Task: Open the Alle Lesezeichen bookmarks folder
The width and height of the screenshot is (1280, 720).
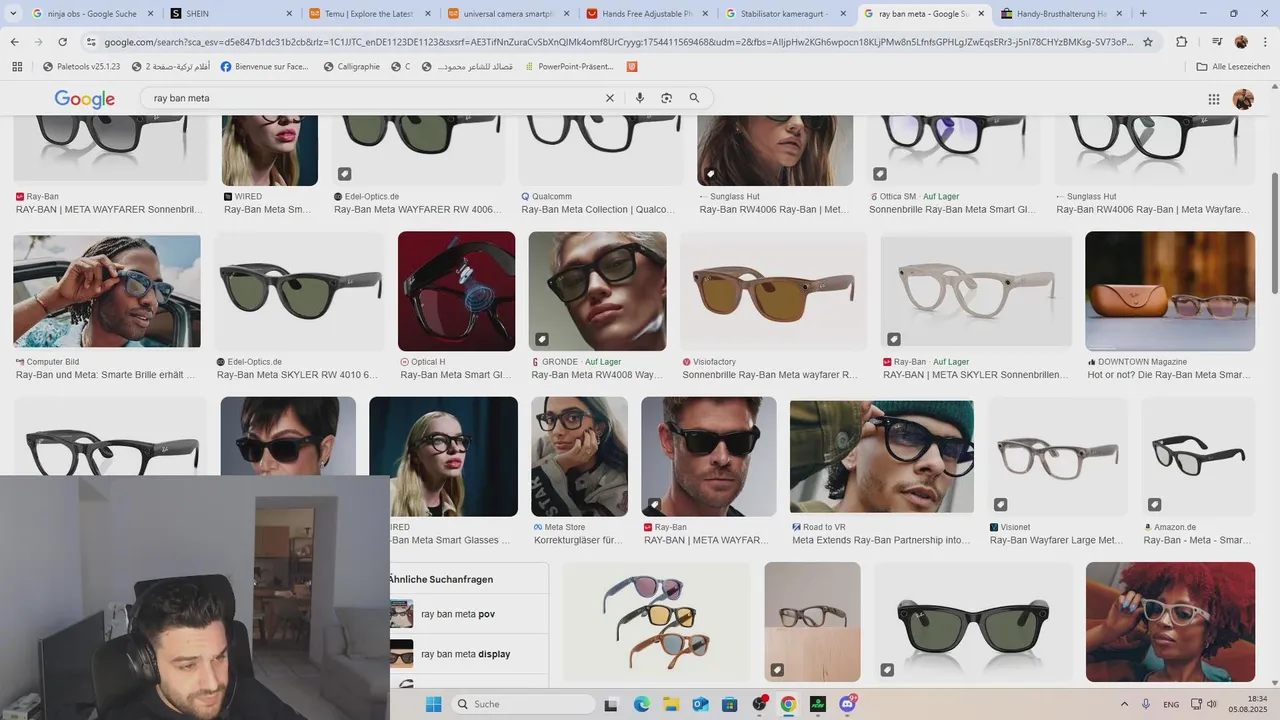Action: [1233, 66]
